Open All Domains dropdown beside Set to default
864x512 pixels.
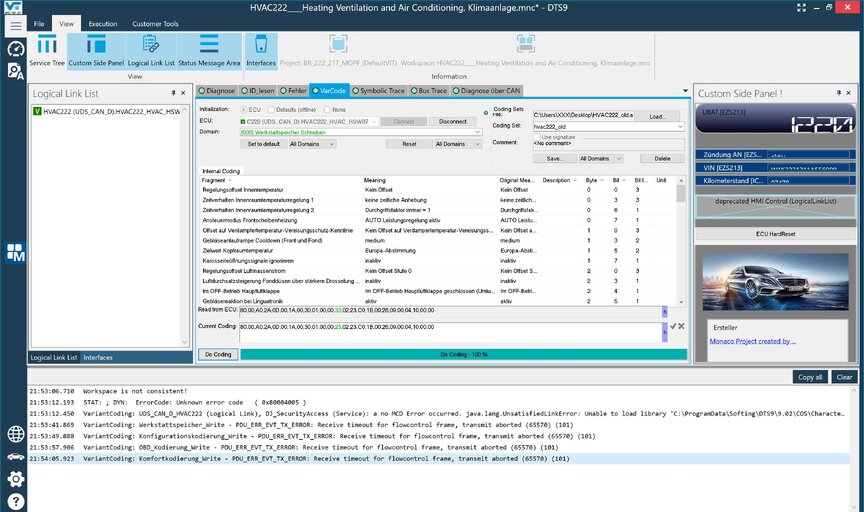tap(312, 144)
